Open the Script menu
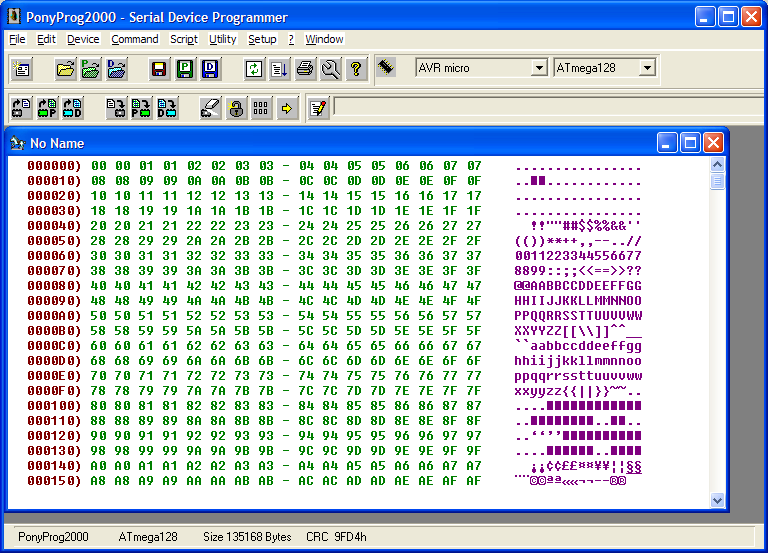768x553 pixels. point(184,39)
